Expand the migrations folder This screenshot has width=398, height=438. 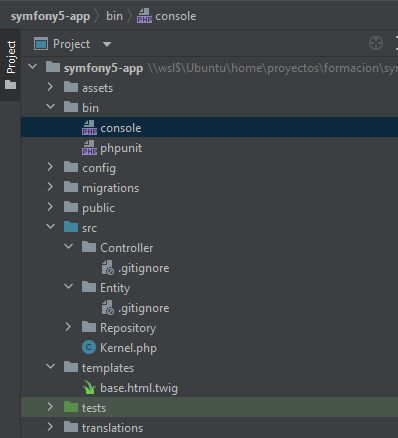tap(50, 187)
